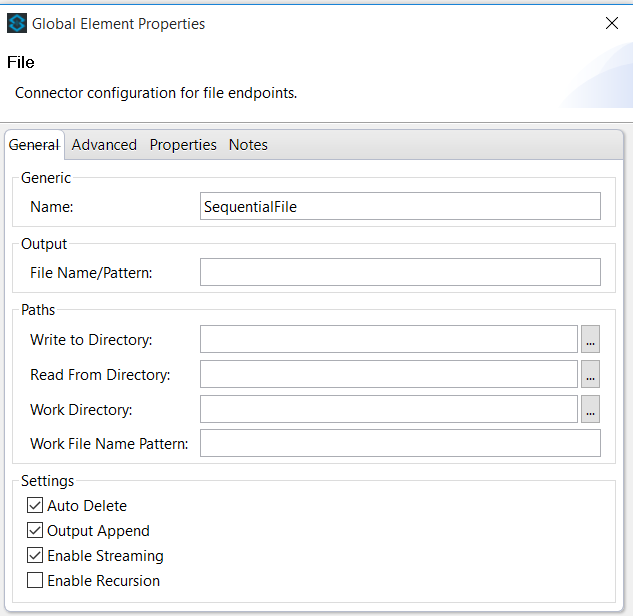Click the File dialog heading text
Image resolution: width=633 pixels, height=616 pixels.
click(x=21, y=63)
